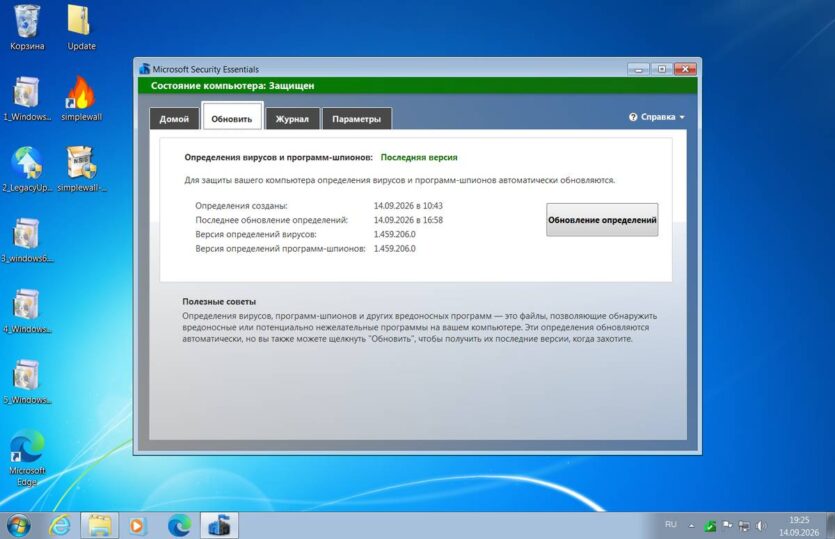
Task: Open the Журнал tab
Action: pos(292,119)
